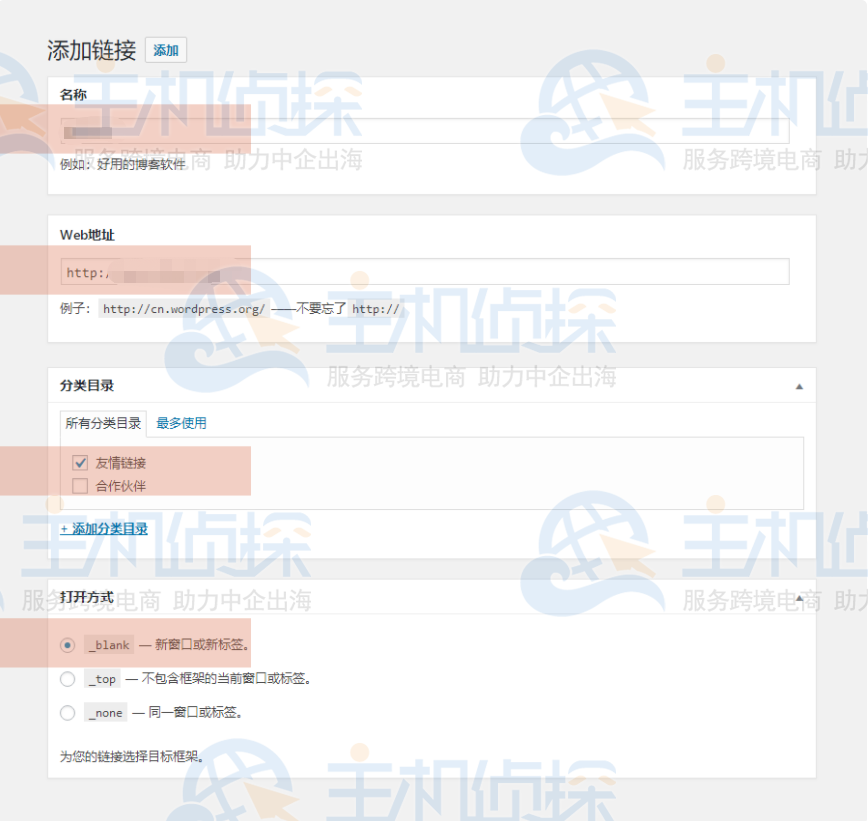This screenshot has height=821, width=868.
Task: Click the 名称 section title
Action: 73,95
